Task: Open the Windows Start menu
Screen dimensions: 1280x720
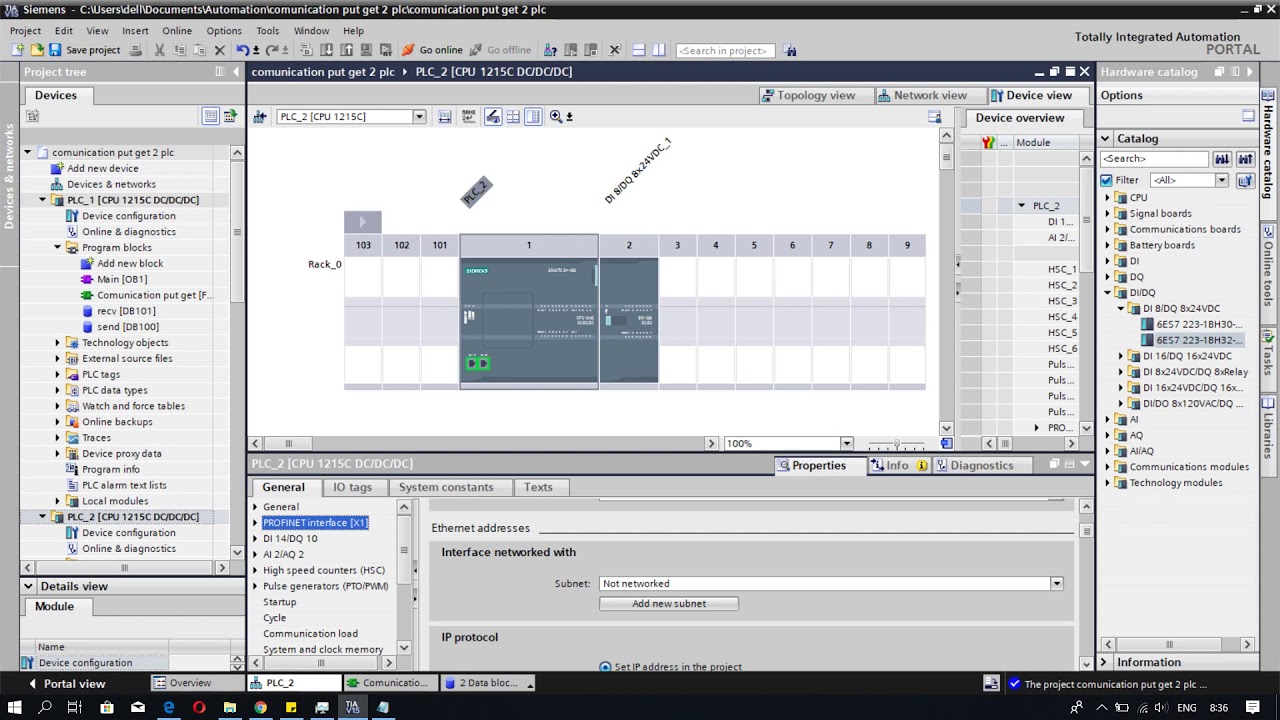Action: click(x=15, y=707)
